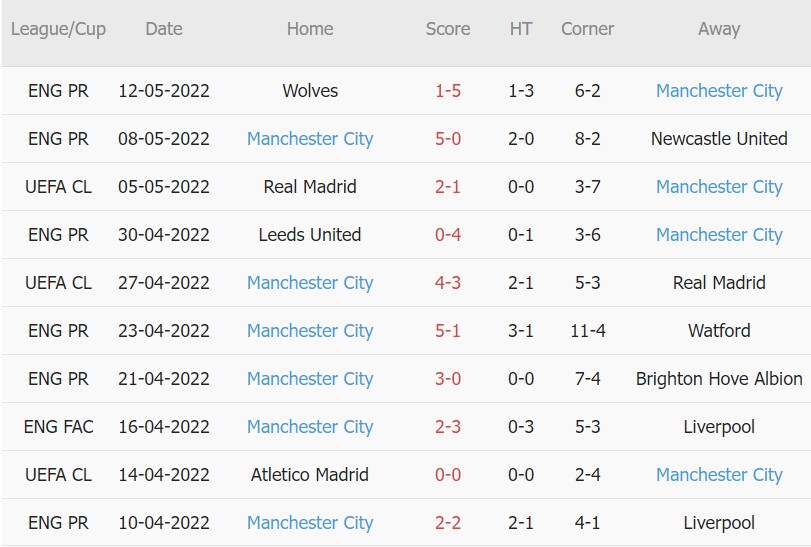
Task: Open the Leeds United team link
Action: tap(310, 235)
